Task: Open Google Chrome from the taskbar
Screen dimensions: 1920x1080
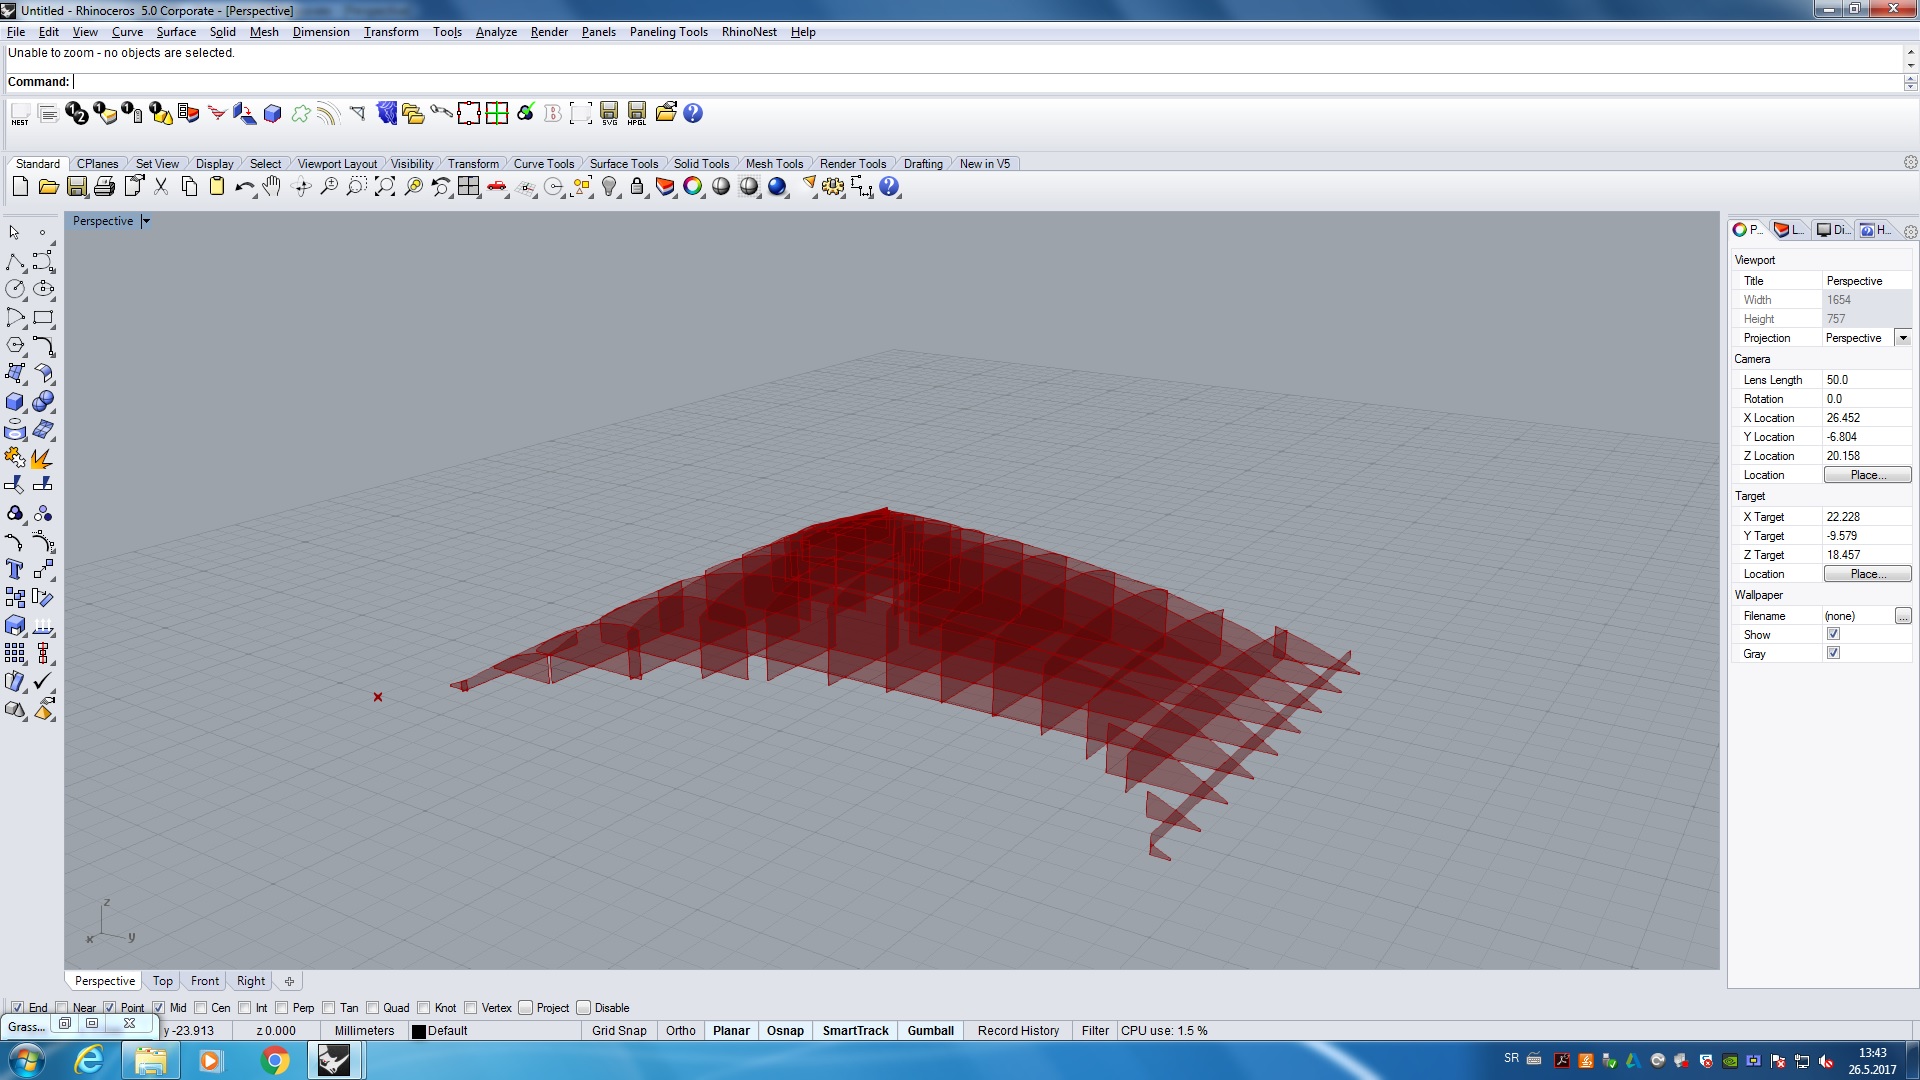Action: 274,1060
